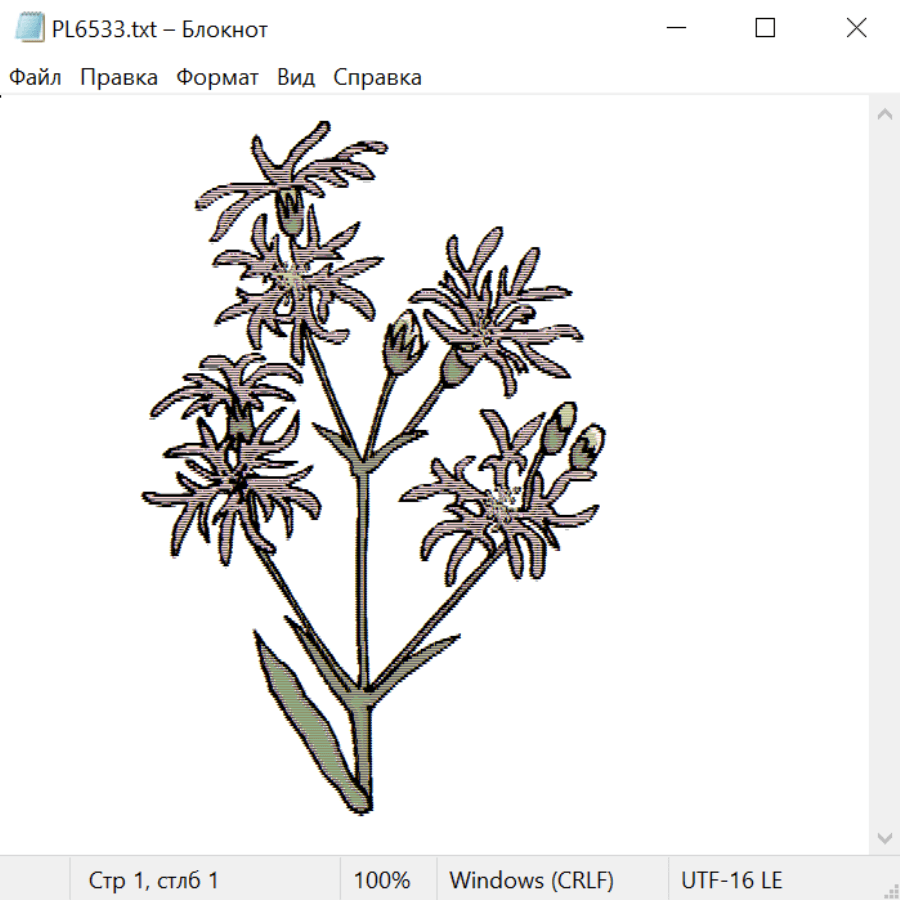
Task: Click the Windows (CRLF) status field
Action: 531,880
